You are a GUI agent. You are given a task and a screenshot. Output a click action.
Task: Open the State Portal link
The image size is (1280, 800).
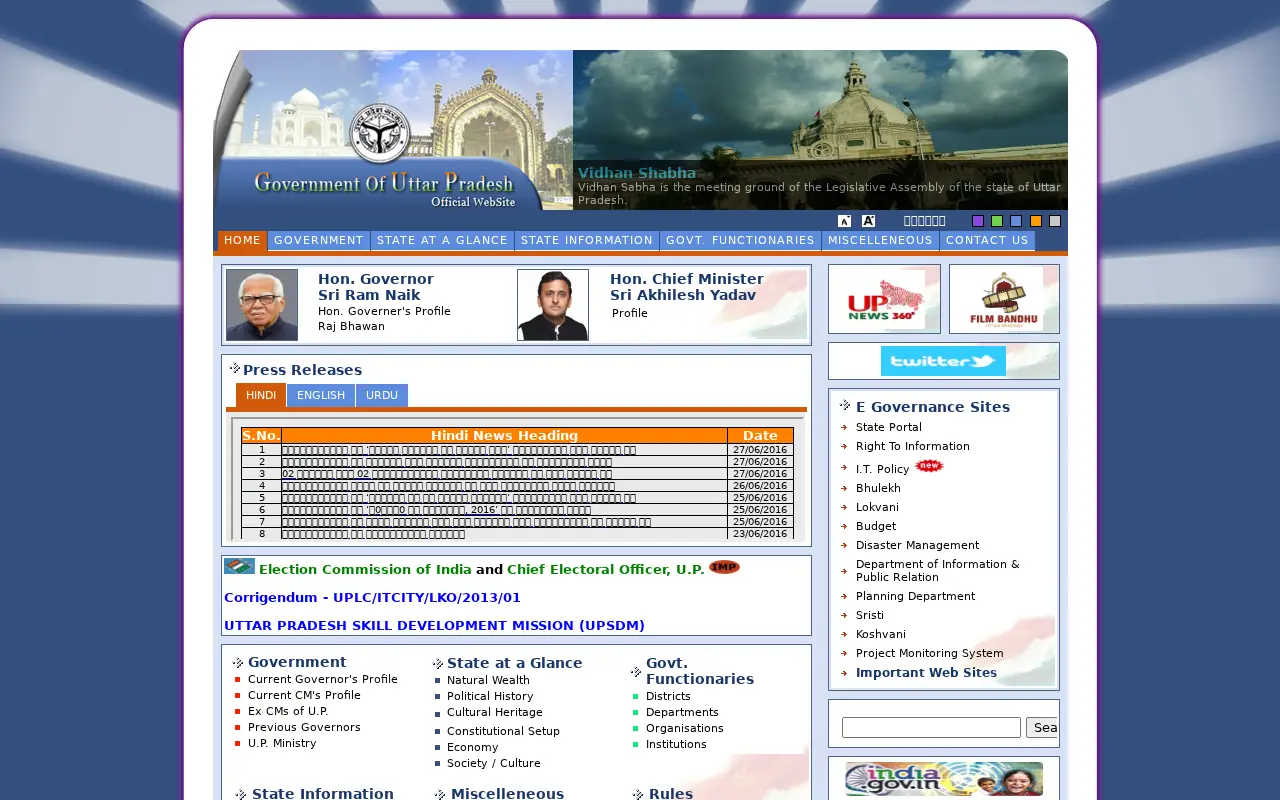889,427
